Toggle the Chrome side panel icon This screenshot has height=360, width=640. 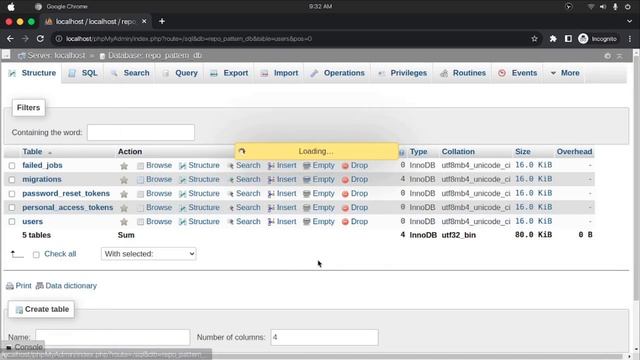tap(568, 39)
